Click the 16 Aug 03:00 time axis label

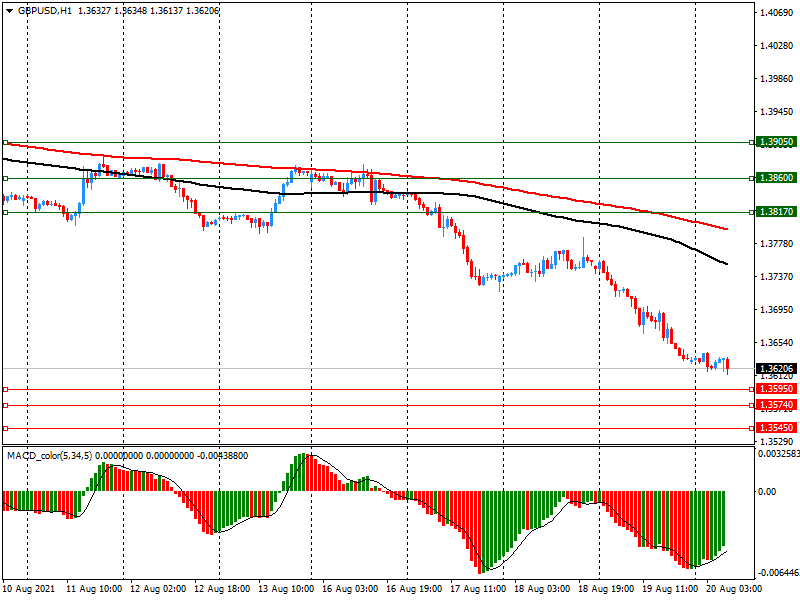tap(350, 589)
